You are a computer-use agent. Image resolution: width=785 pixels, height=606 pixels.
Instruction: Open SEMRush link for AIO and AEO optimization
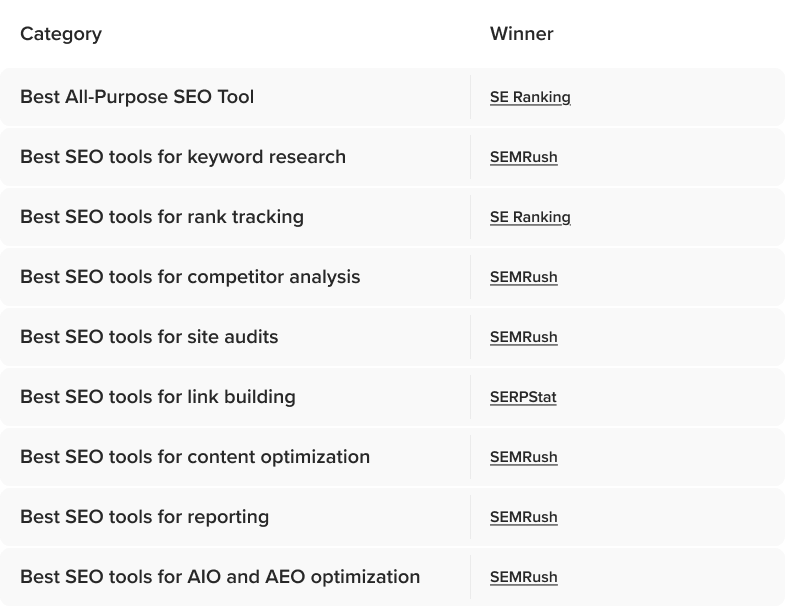tap(523, 577)
